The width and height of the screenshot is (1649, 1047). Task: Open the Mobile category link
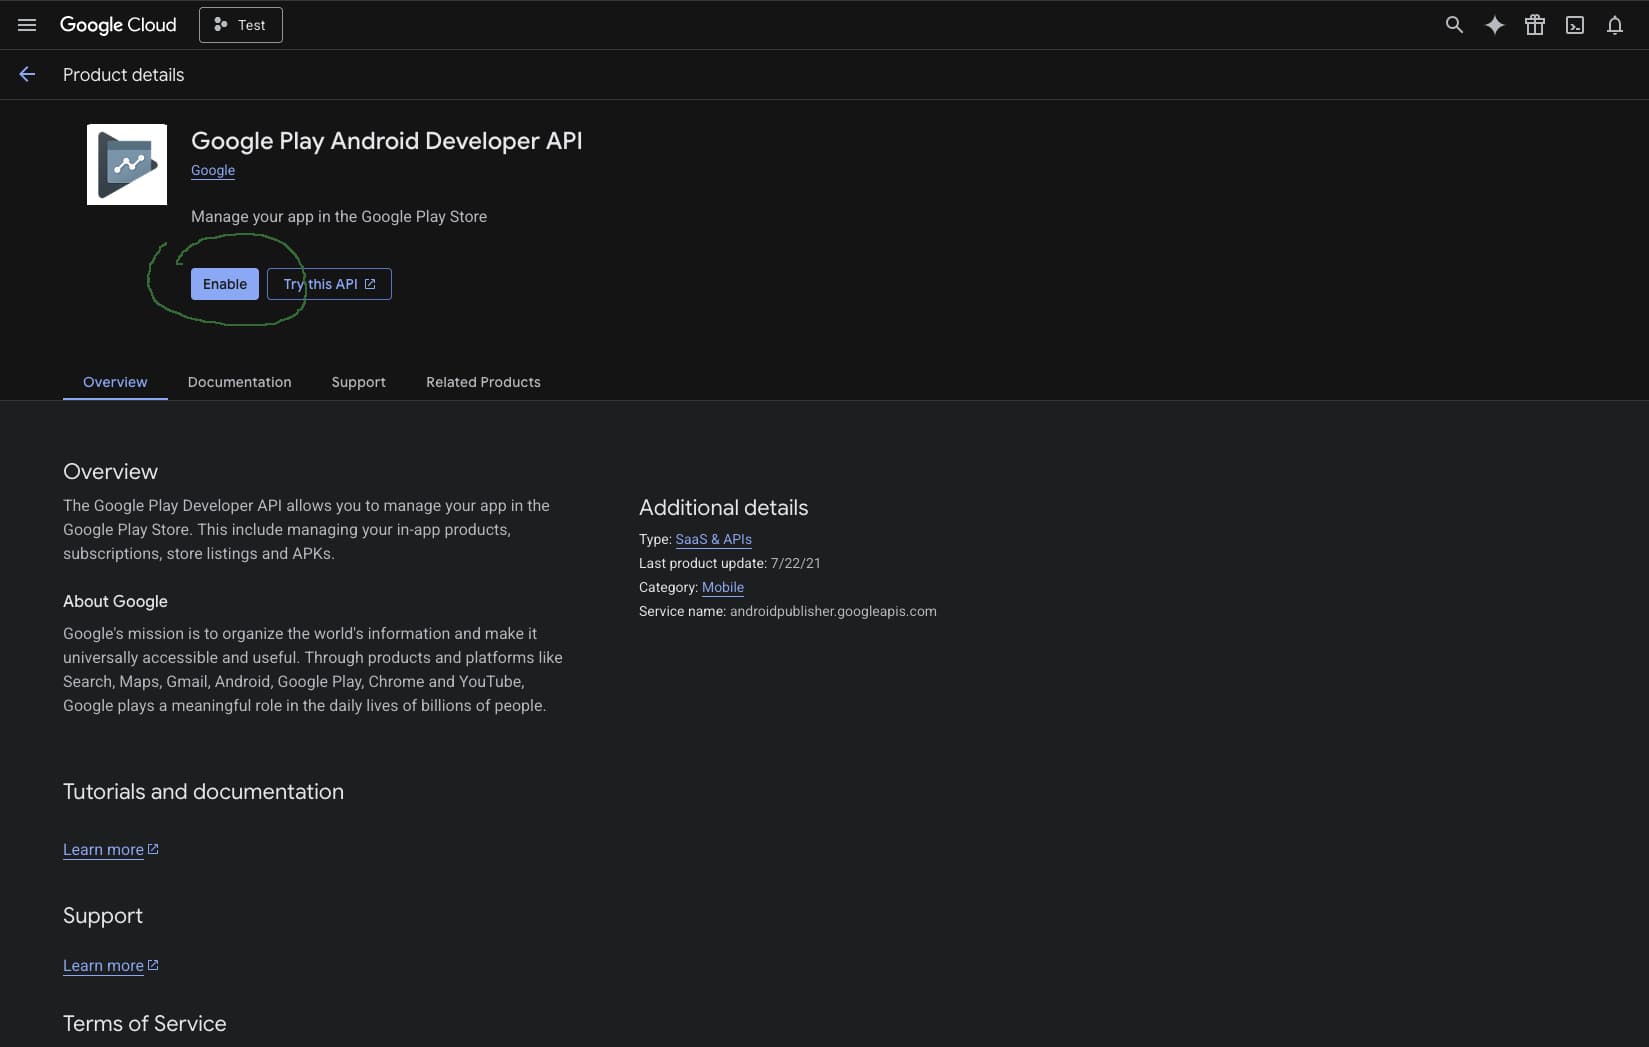pos(723,587)
